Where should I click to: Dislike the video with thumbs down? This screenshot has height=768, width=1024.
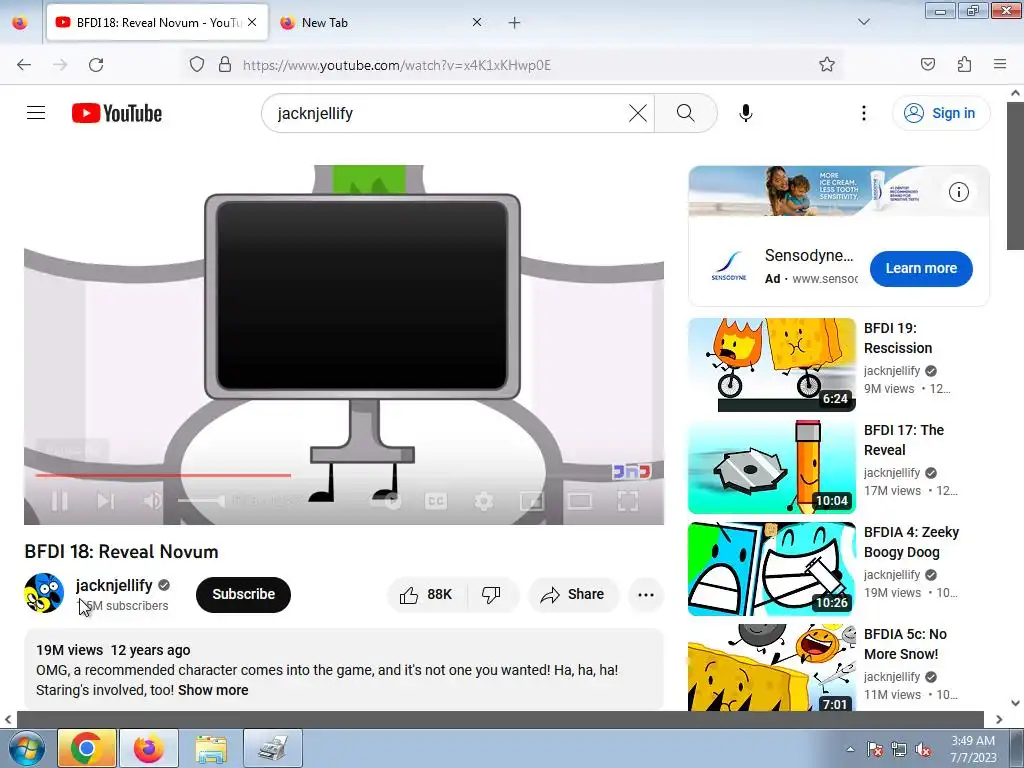point(492,594)
